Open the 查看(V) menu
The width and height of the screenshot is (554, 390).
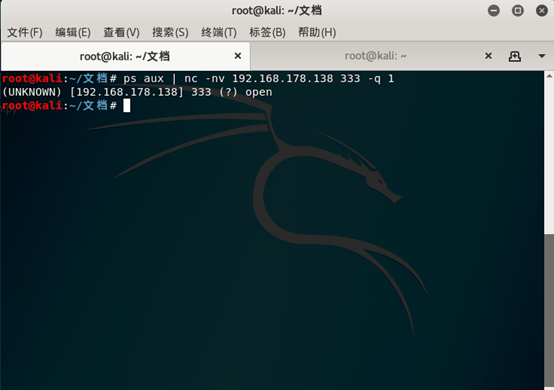[121, 32]
